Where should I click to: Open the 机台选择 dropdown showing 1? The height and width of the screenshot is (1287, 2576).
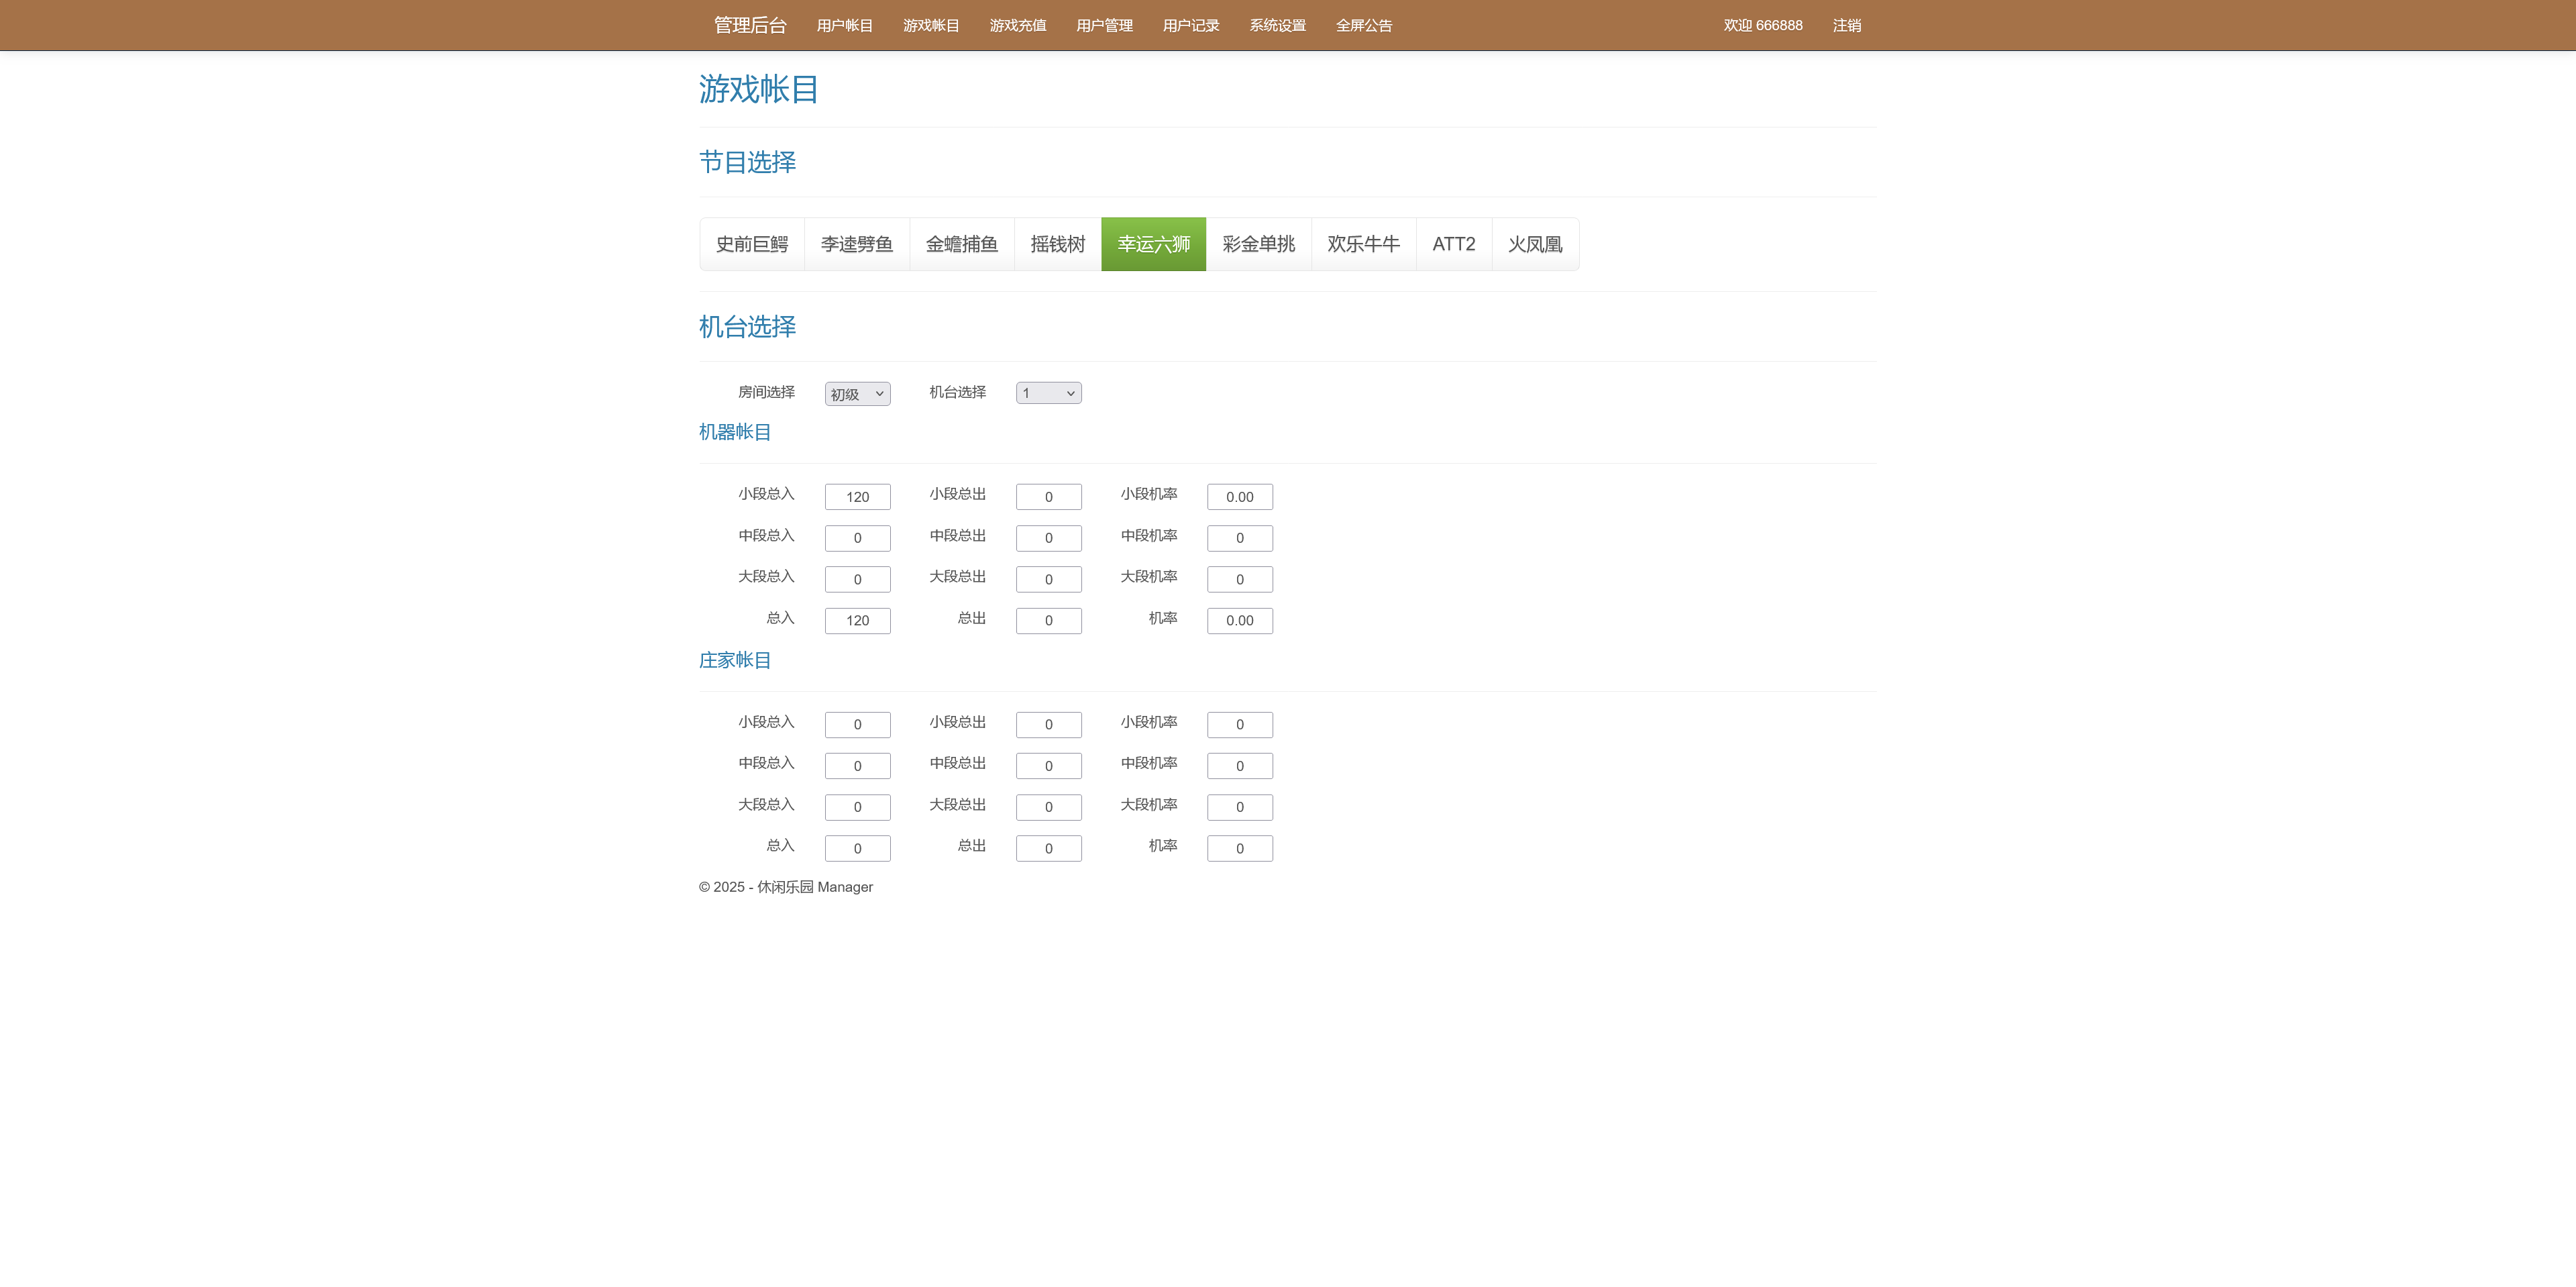pos(1048,393)
